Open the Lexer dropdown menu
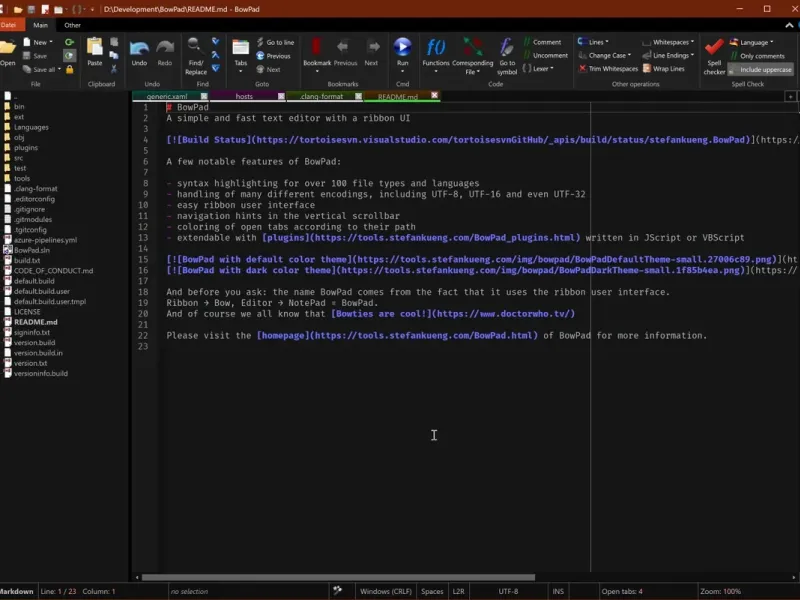Screen dimensions: 800x600 (540, 69)
